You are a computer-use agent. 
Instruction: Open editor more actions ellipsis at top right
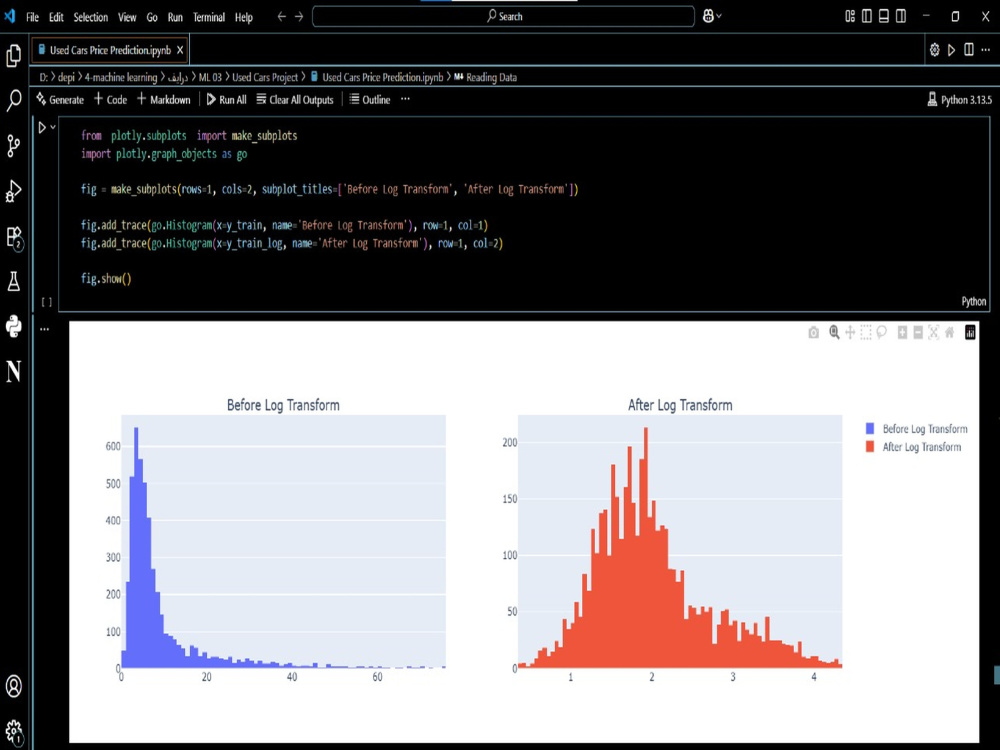[985, 50]
